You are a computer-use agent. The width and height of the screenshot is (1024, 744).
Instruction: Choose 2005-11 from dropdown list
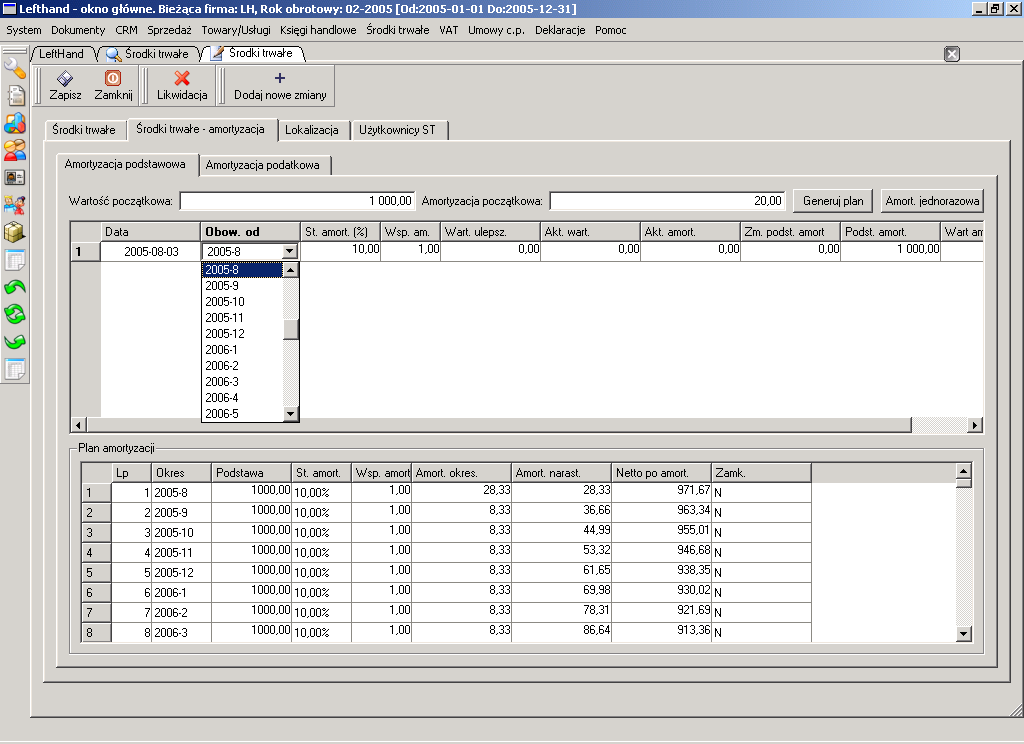[x=242, y=318]
